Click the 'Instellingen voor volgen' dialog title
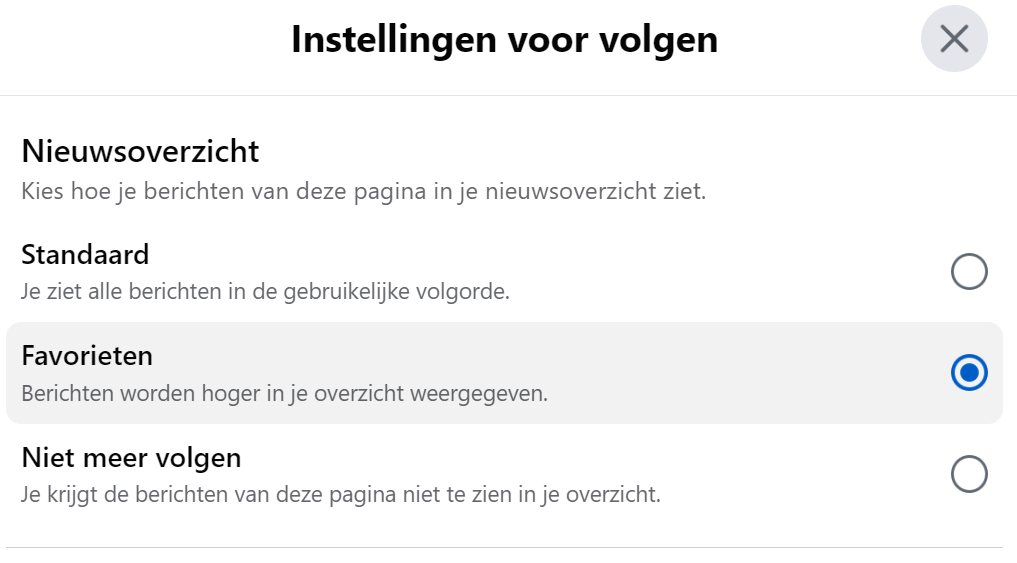1017x563 pixels. 505,40
